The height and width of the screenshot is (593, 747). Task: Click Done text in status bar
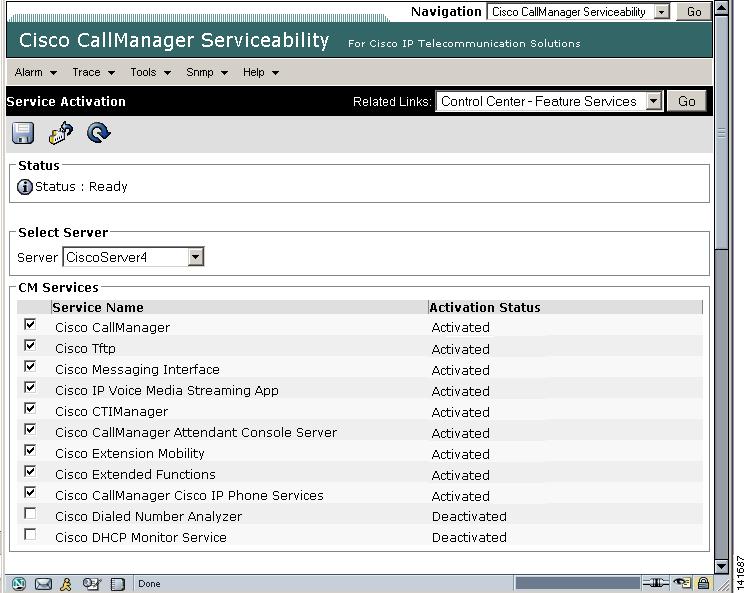[149, 583]
